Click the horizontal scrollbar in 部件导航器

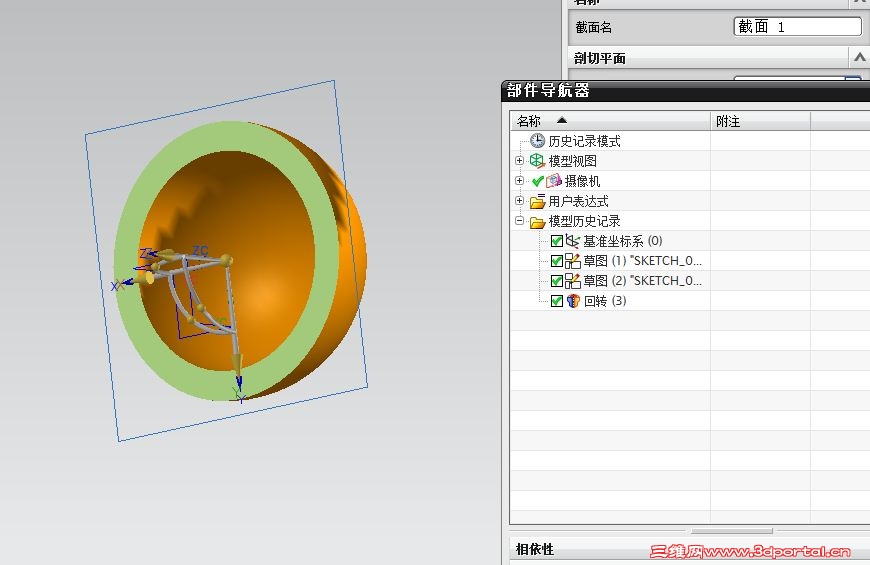click(x=731, y=531)
